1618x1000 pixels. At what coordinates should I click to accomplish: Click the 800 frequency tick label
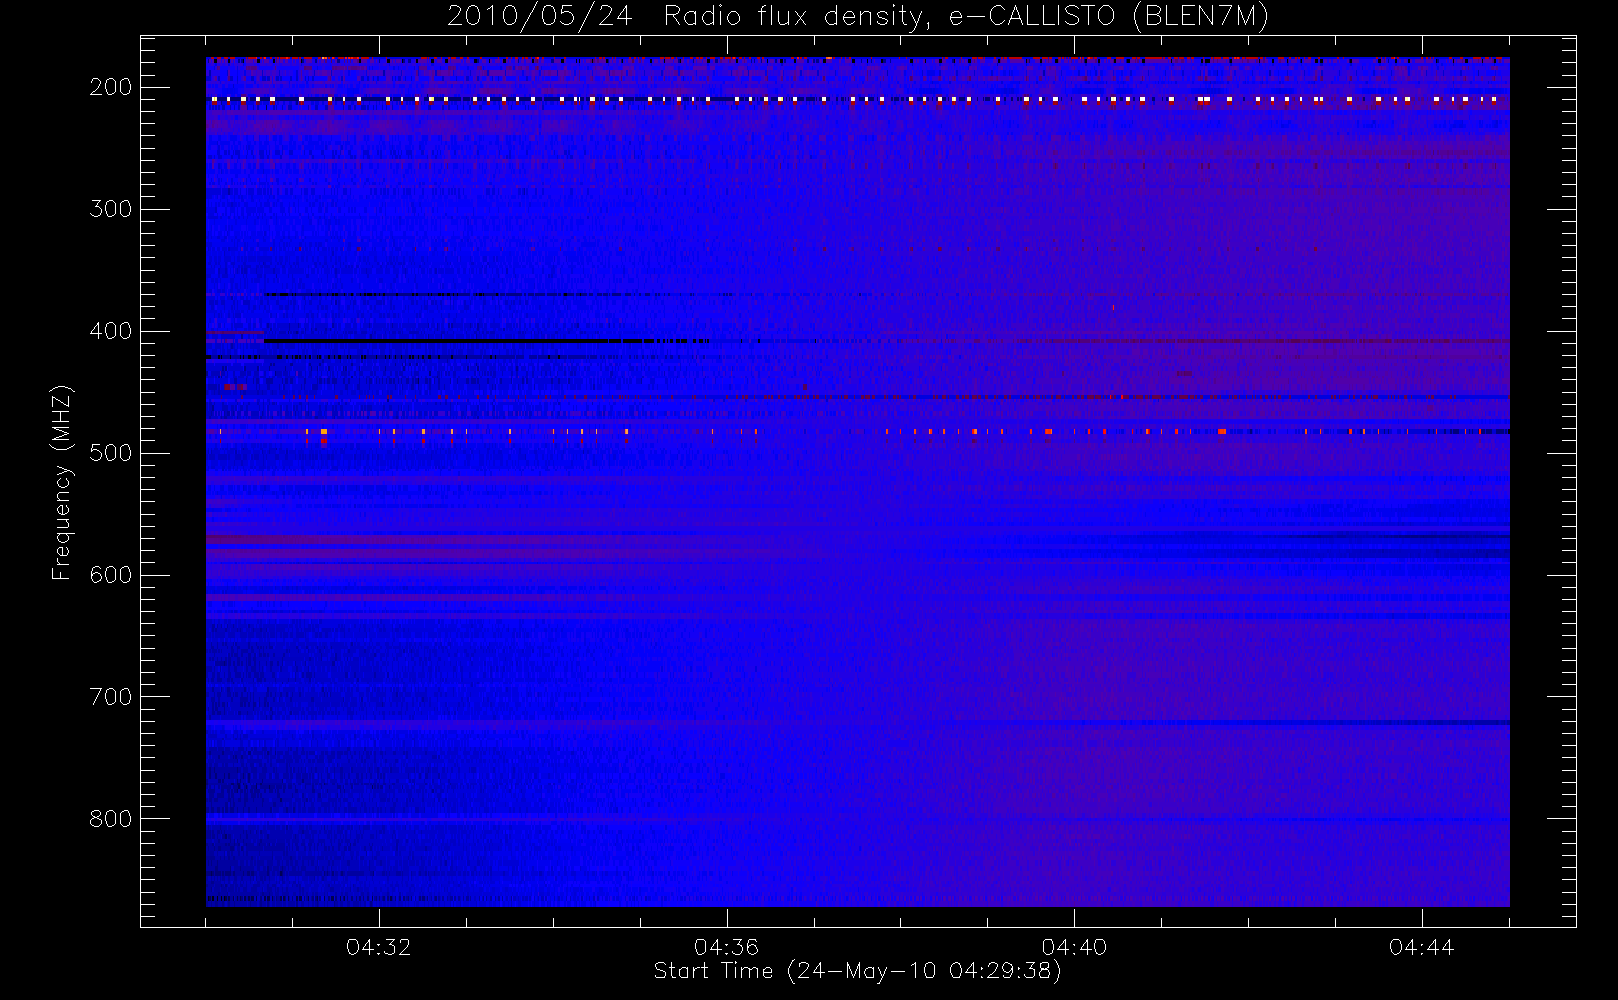pos(110,819)
